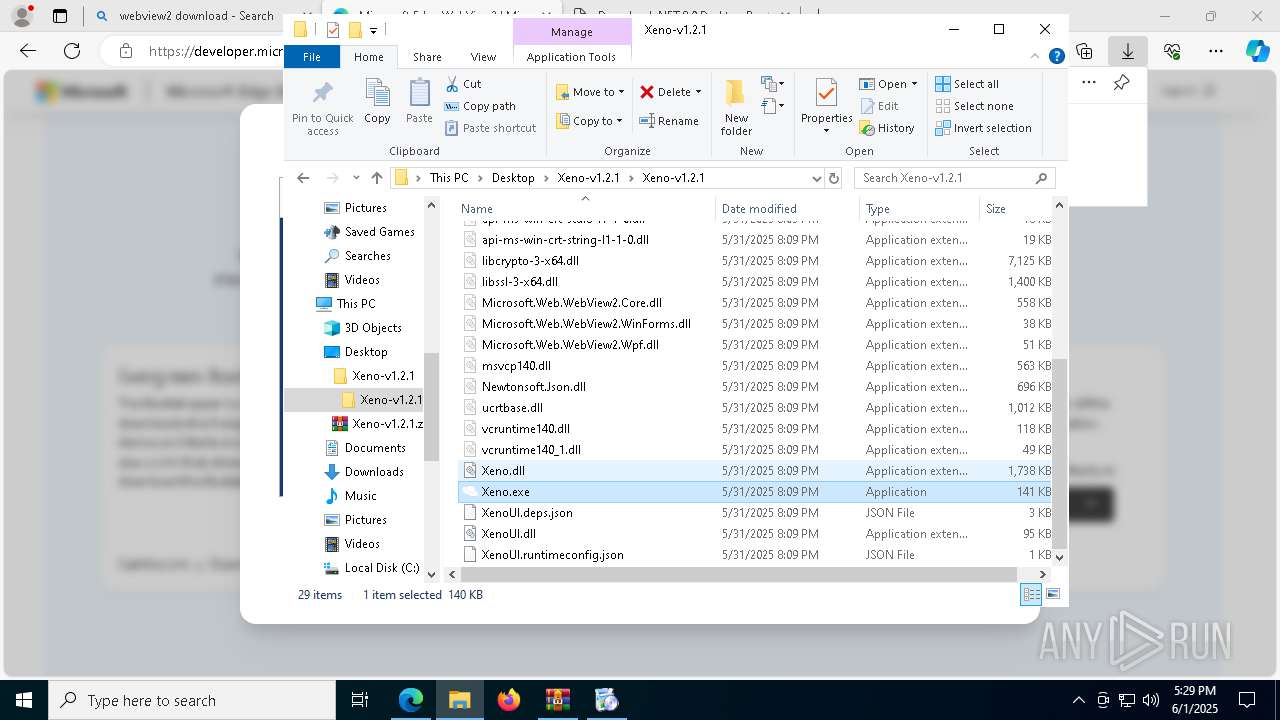Screen dimensions: 1280x720
Task: Open Edge downloads icon in toolbar
Action: click(1127, 51)
